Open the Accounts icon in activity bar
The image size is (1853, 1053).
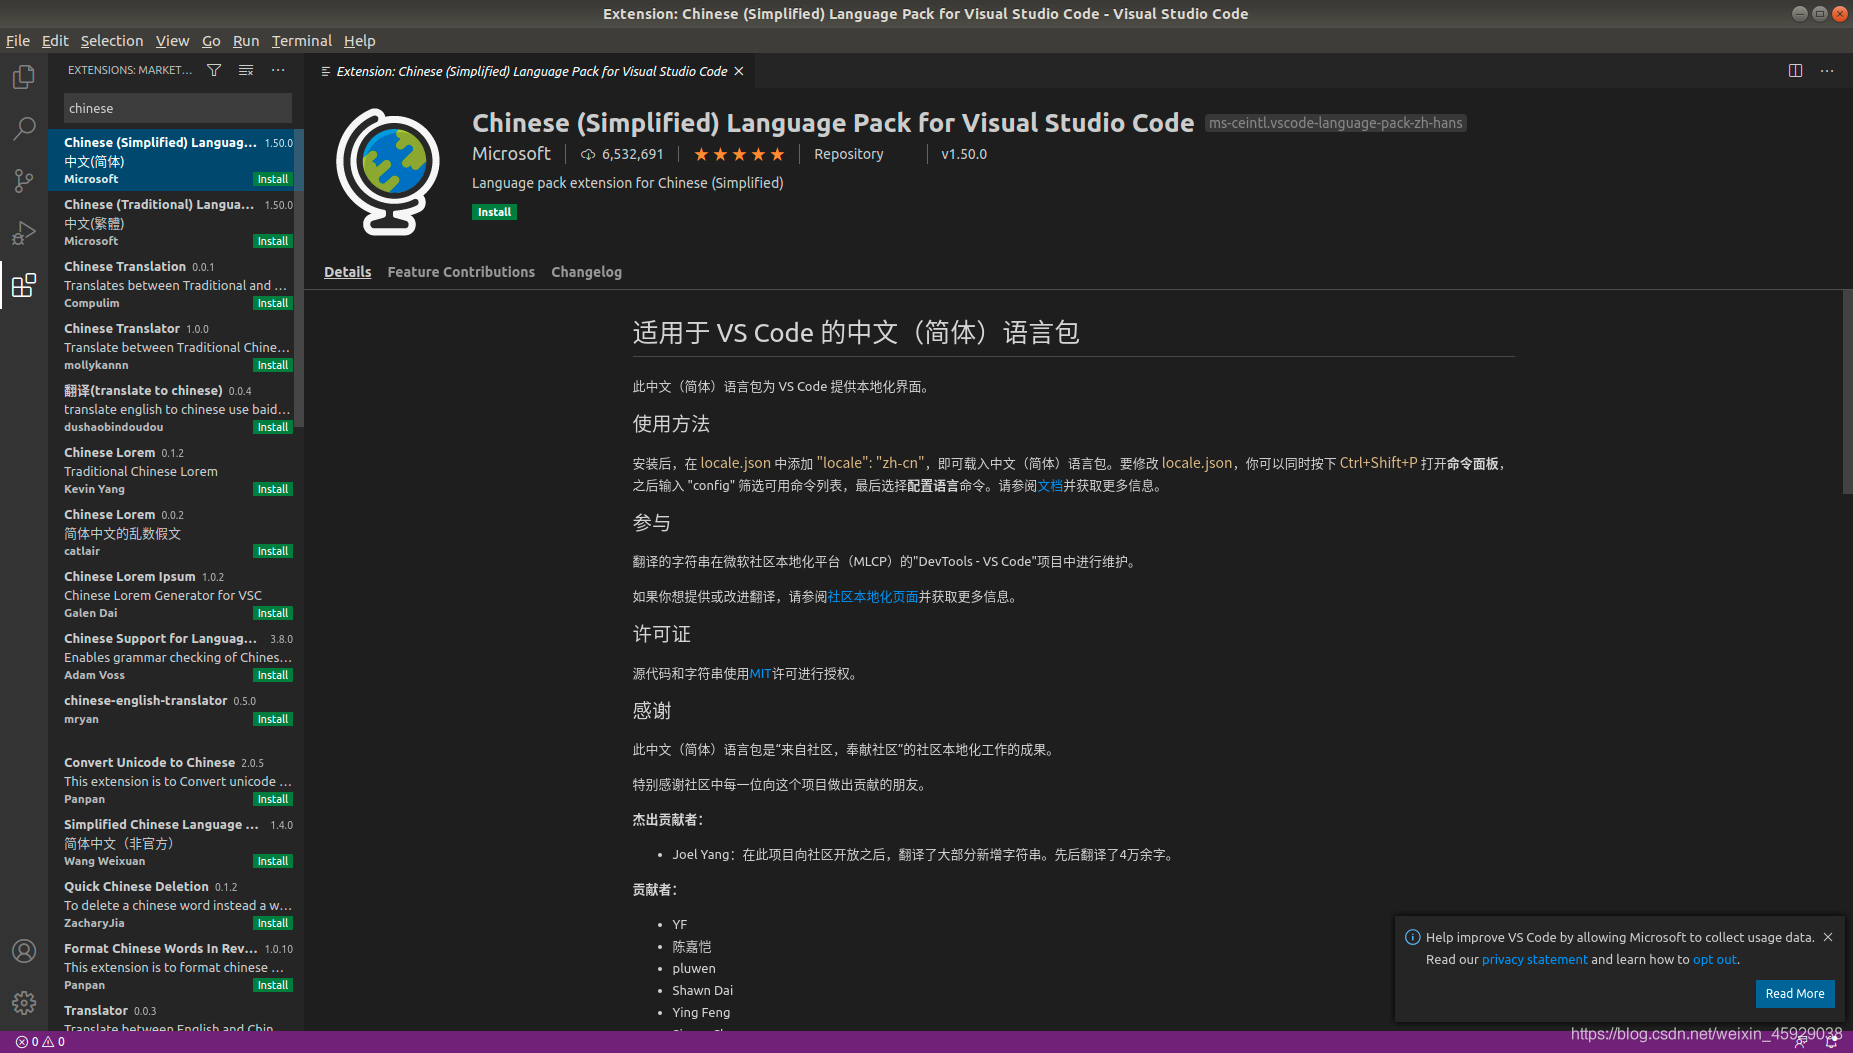24,951
